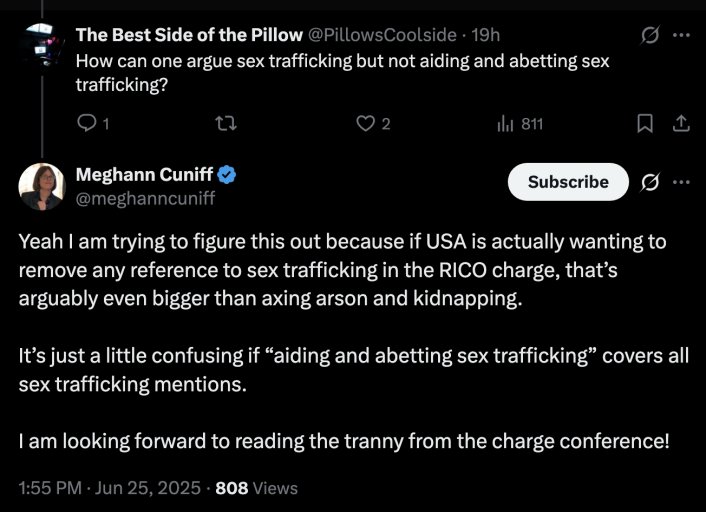The width and height of the screenshot is (706, 512).
Task: Click the 19h timestamp on the reply
Action: (x=485, y=35)
